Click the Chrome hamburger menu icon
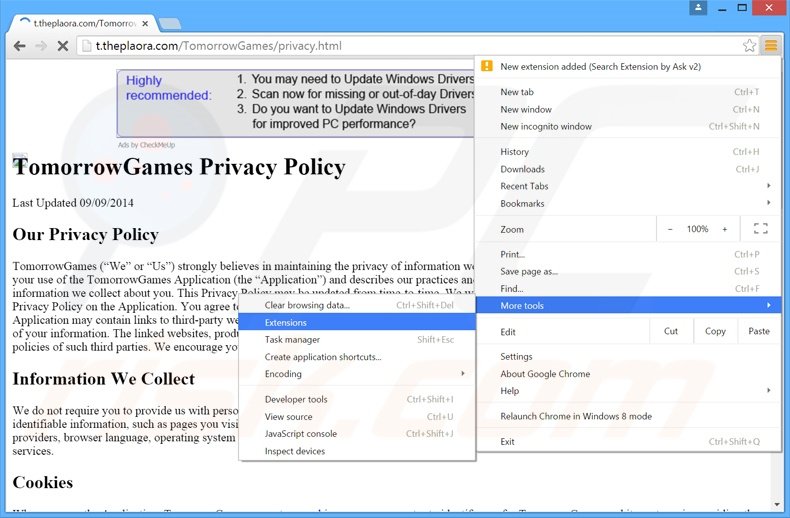This screenshot has height=518, width=790. tap(771, 45)
